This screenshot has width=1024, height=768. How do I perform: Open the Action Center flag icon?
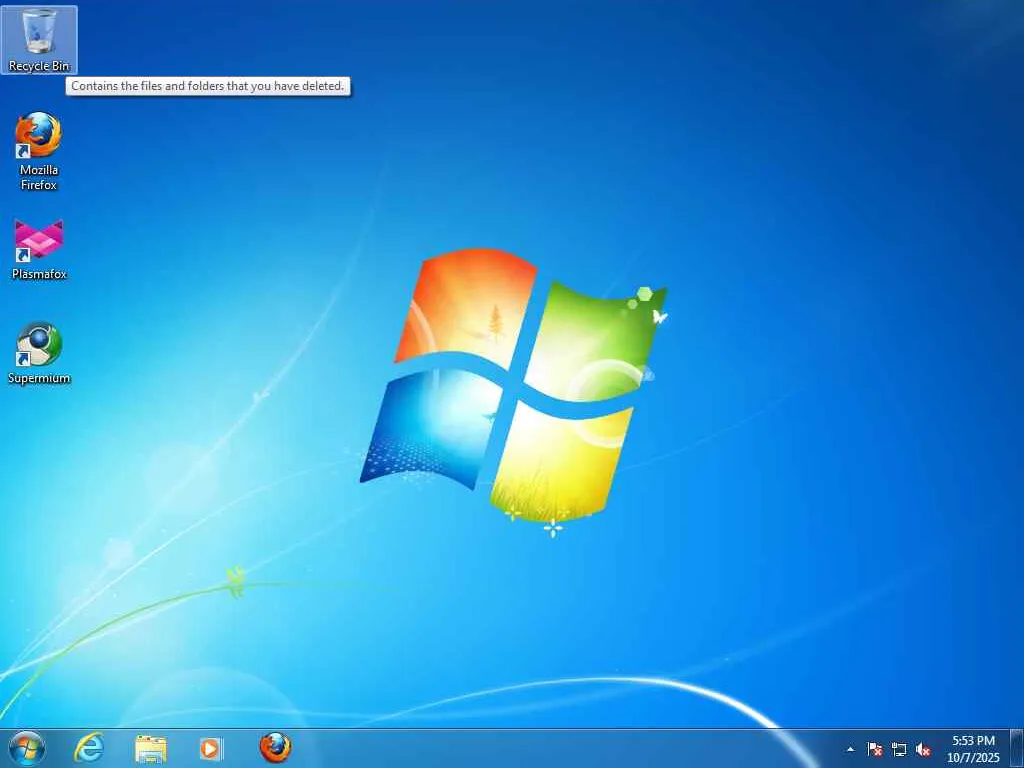click(x=874, y=749)
